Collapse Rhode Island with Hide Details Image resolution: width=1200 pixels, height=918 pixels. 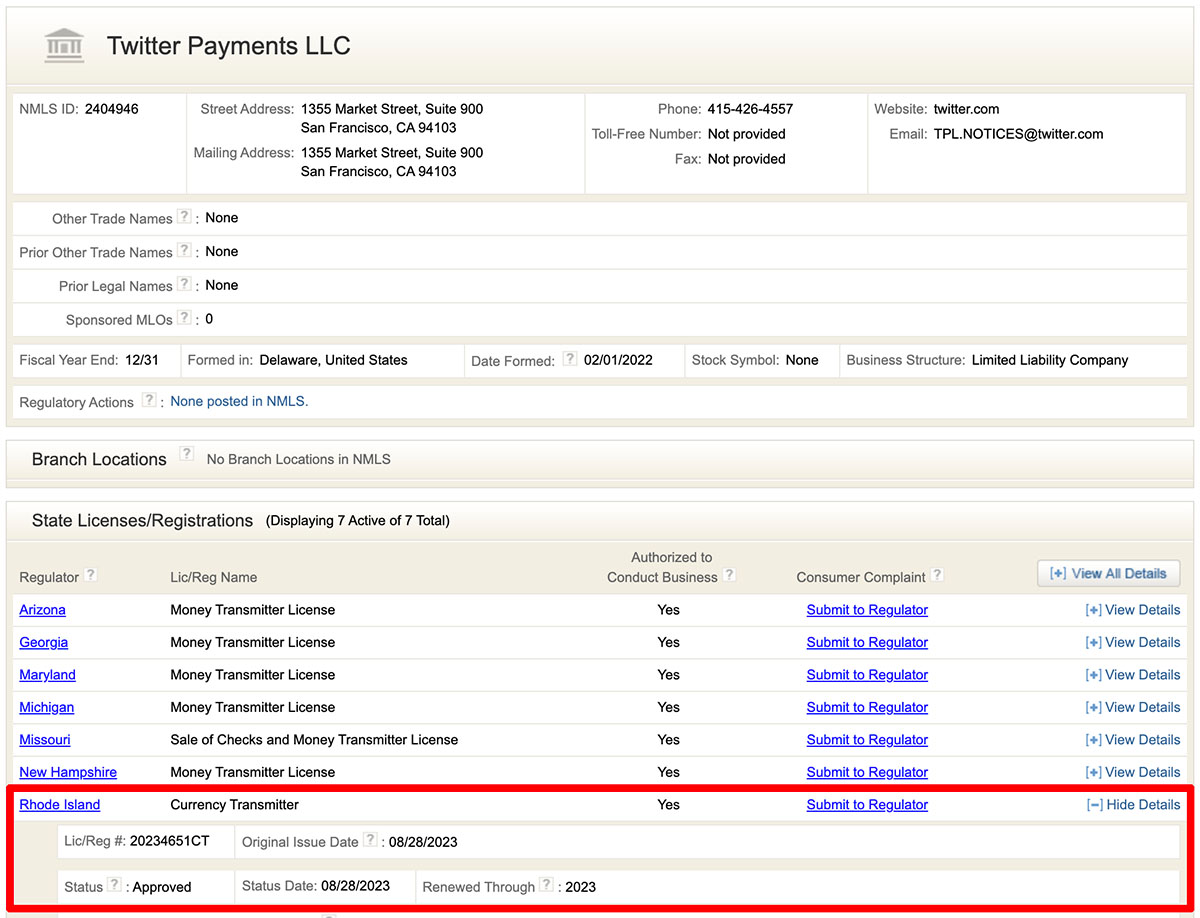coord(1133,805)
